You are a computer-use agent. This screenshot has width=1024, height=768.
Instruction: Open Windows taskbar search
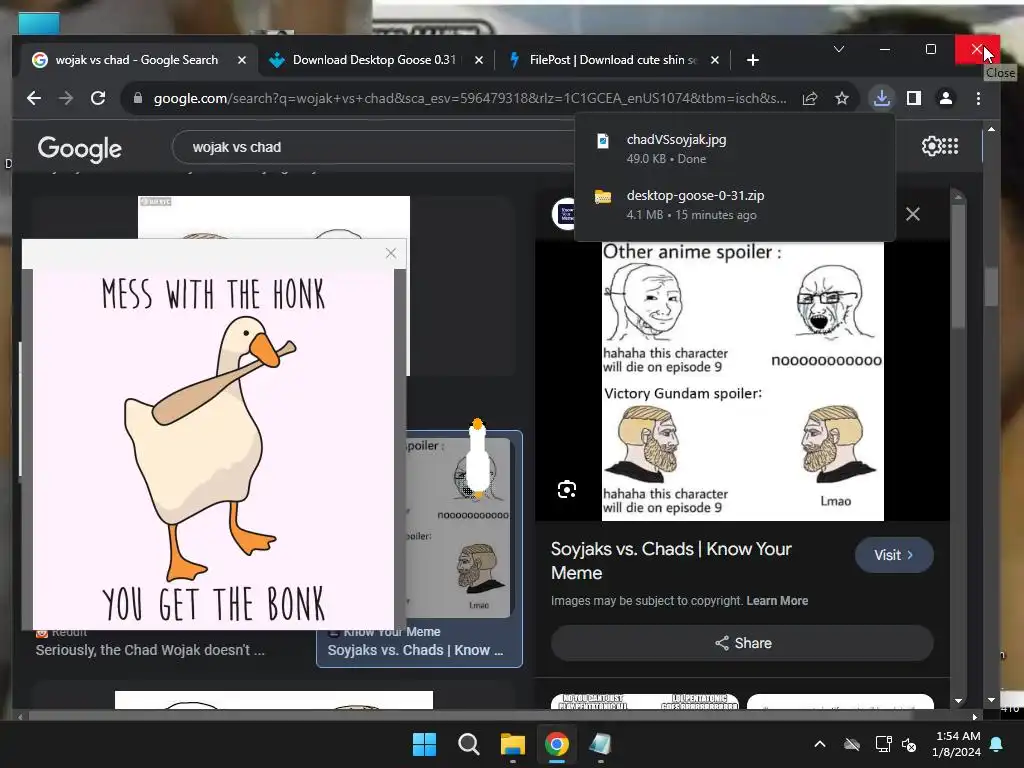pyautogui.click(x=468, y=744)
